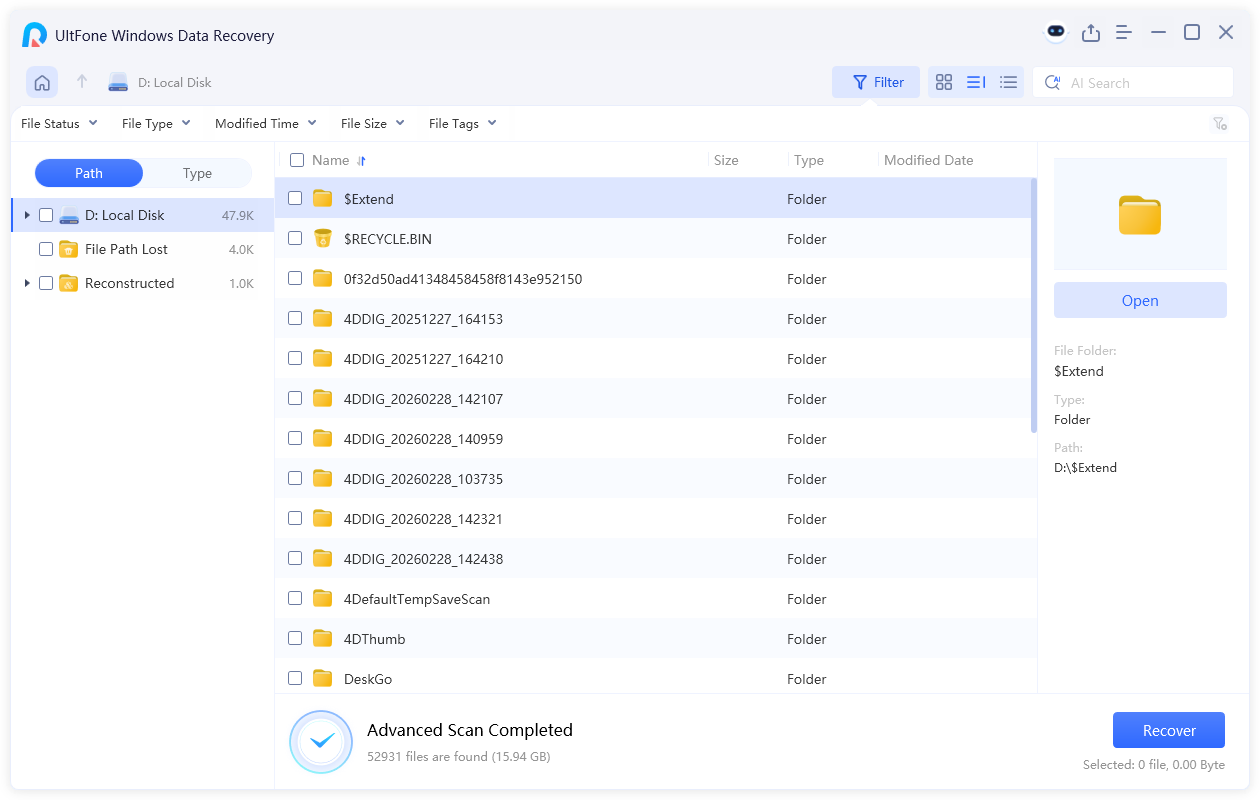
Task: Switch to detail list view
Action: click(976, 83)
